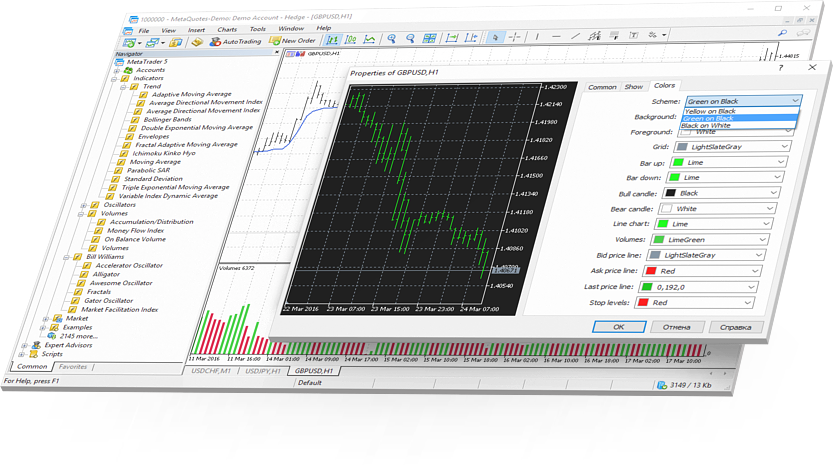Select the Equidistant Channel tool
This screenshot has width=833, height=470.
coord(594,36)
